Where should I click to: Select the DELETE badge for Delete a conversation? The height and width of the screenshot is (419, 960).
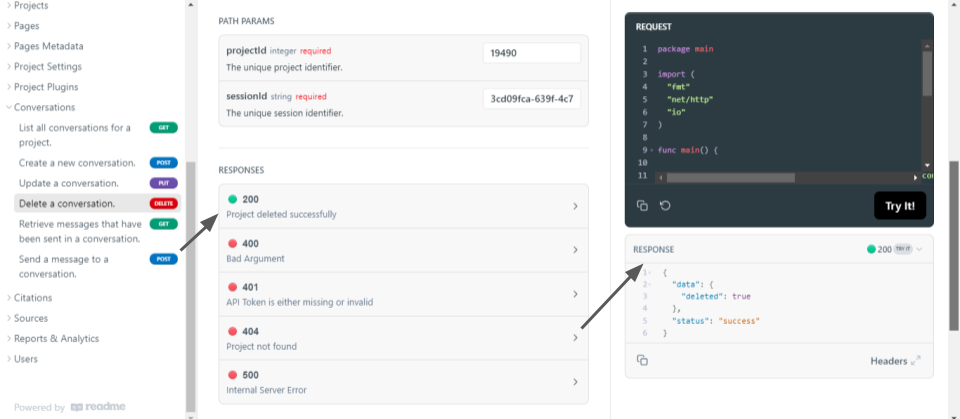coord(163,203)
